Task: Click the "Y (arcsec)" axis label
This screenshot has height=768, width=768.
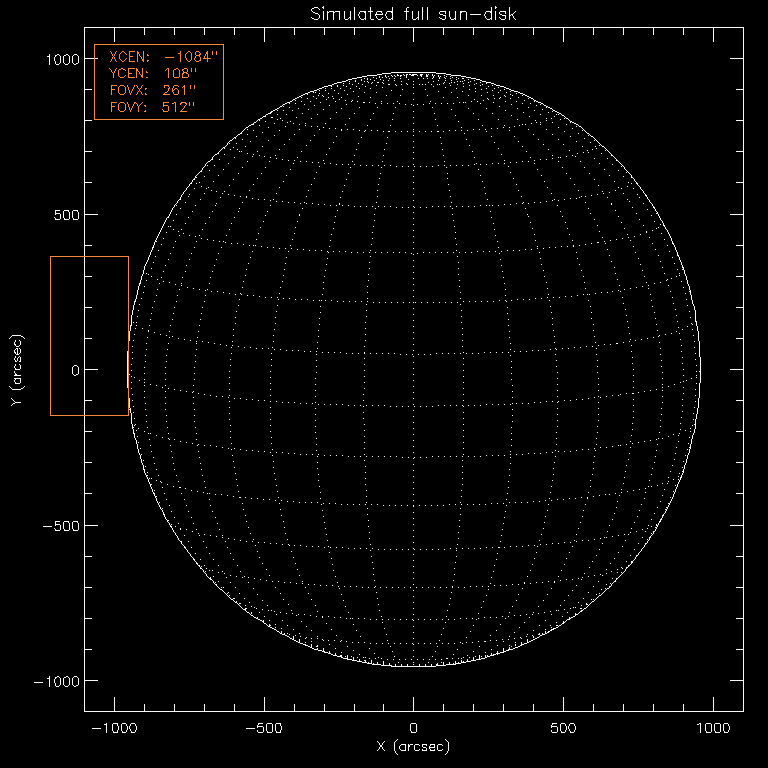Action: click(x=17, y=370)
